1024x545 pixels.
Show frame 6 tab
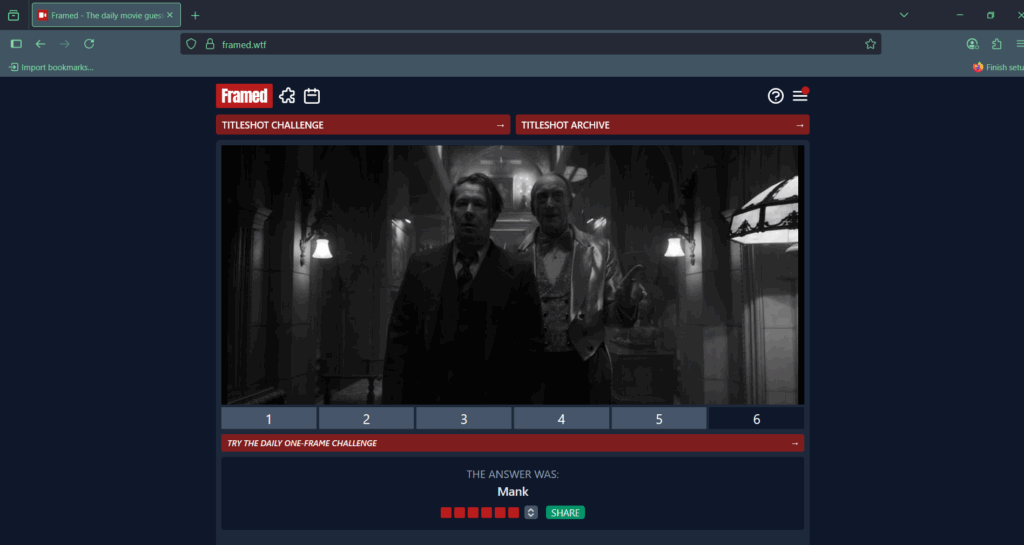pyautogui.click(x=756, y=419)
